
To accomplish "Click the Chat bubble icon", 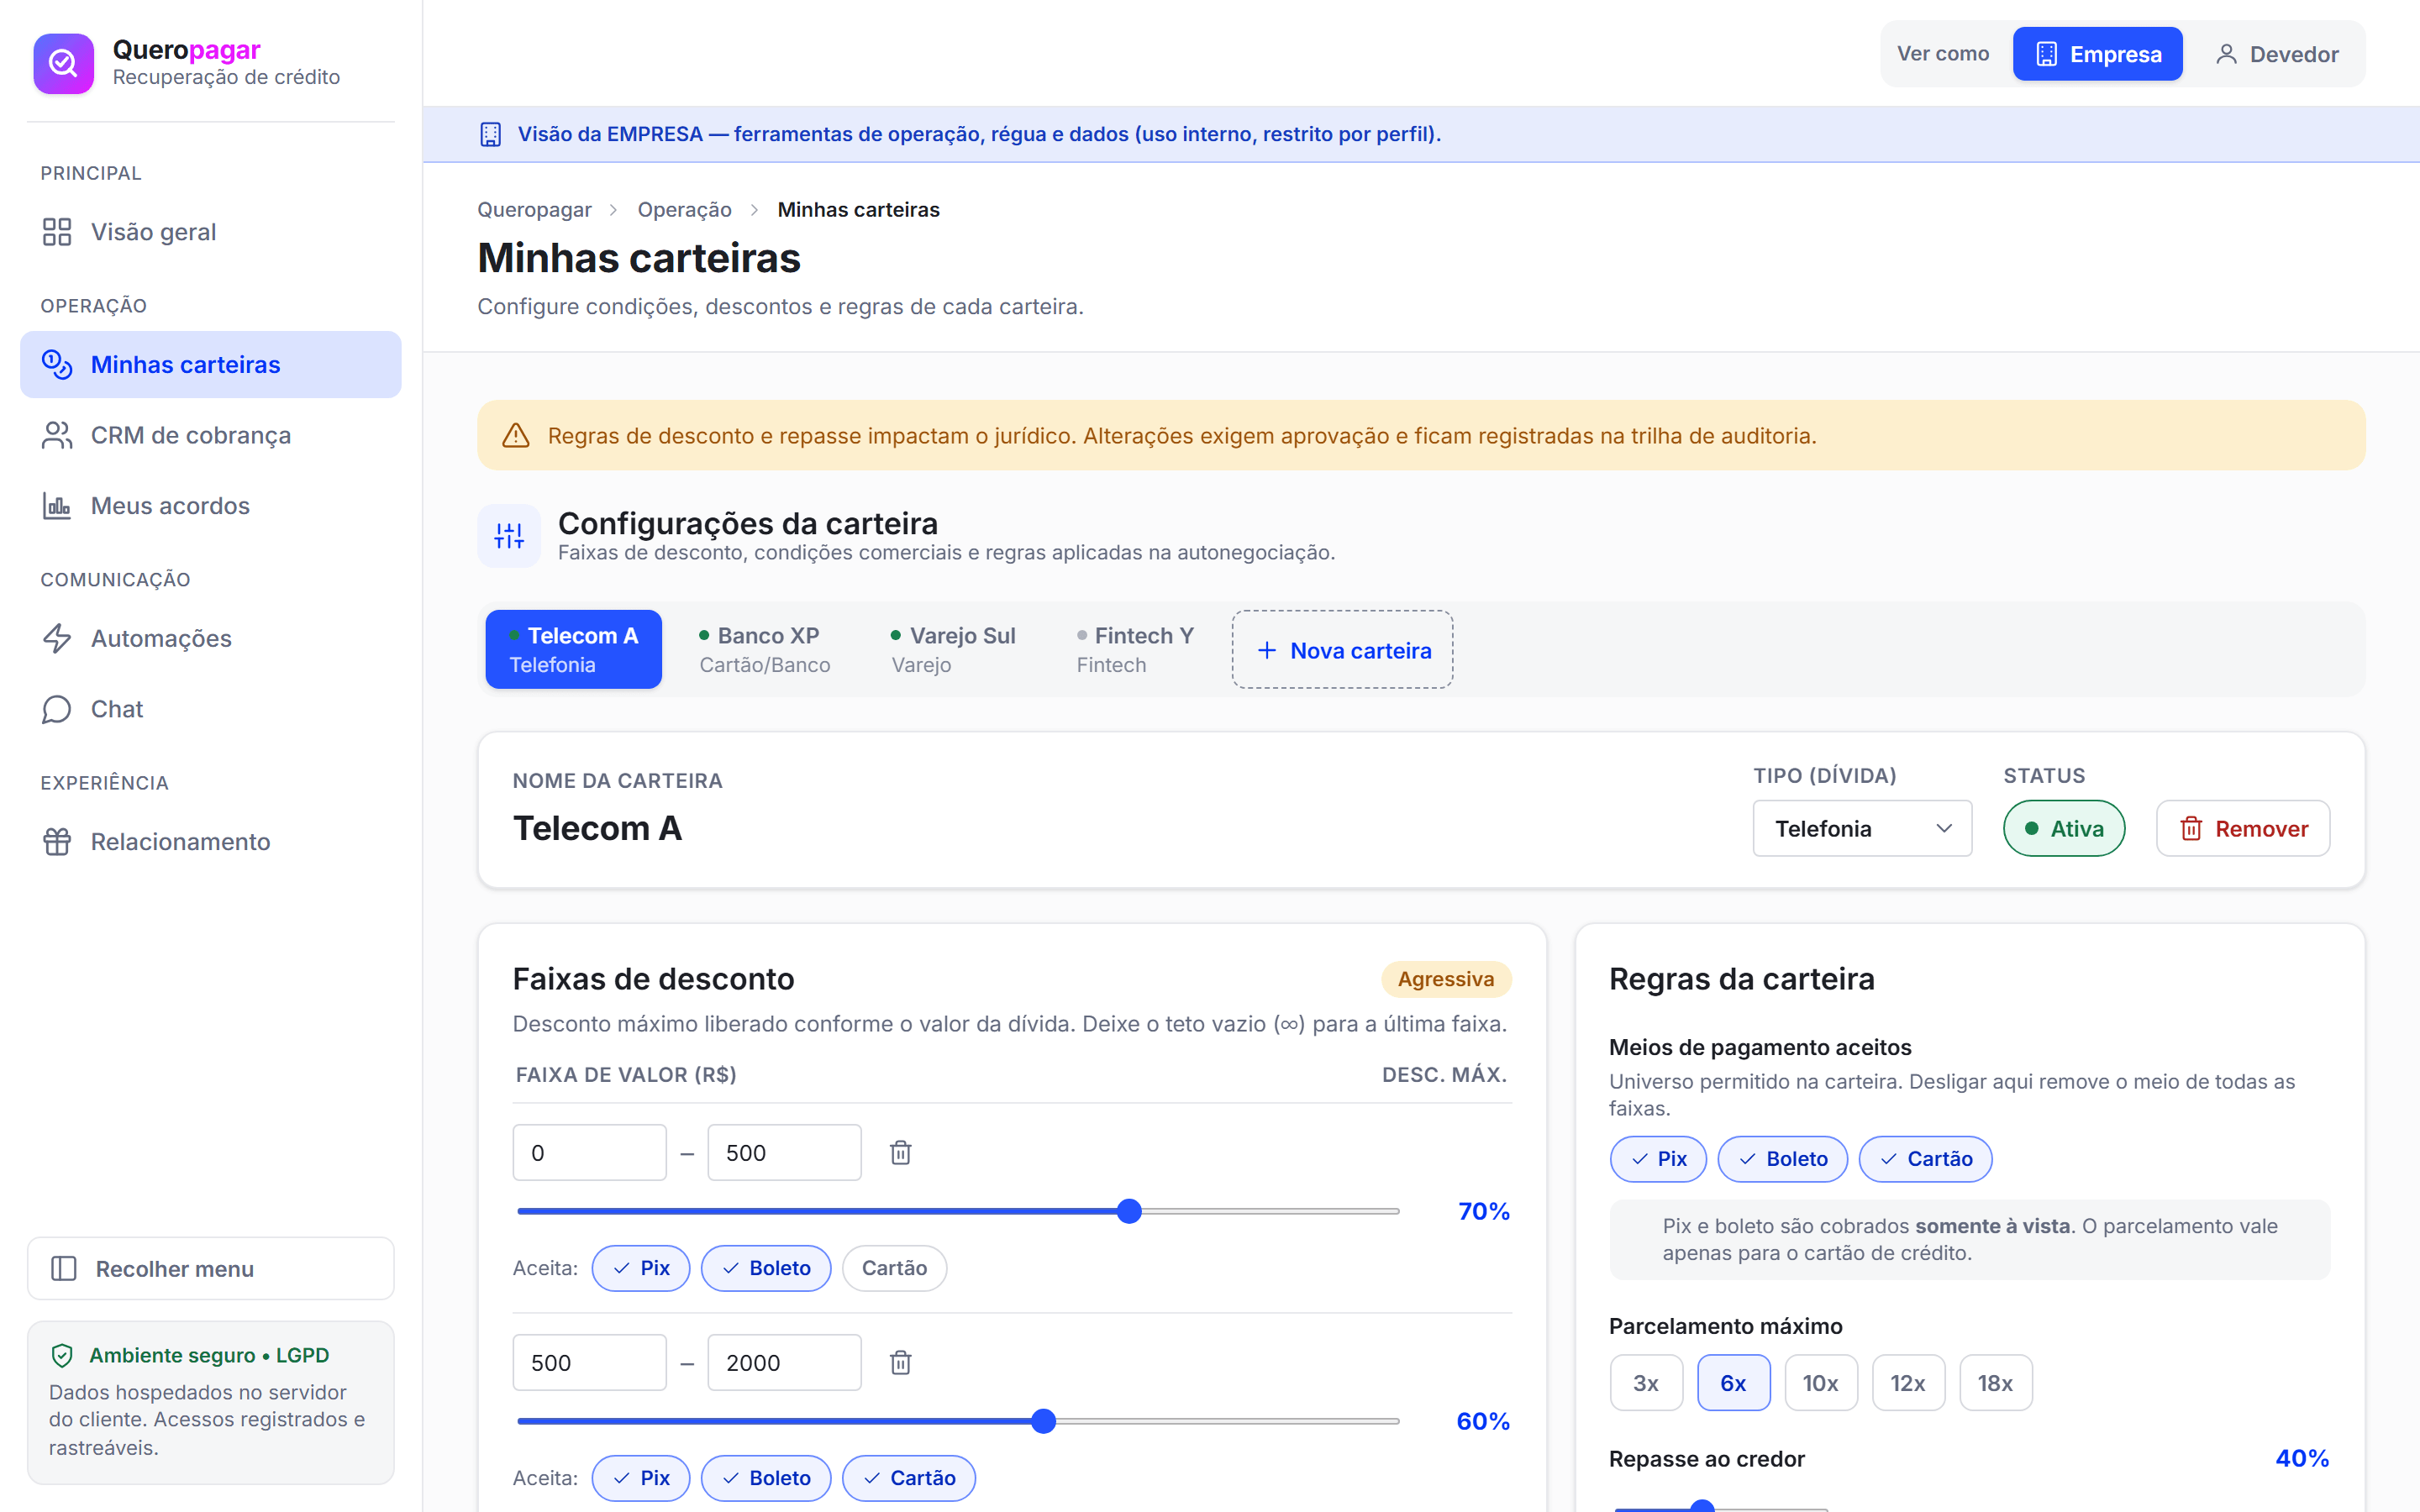I will 57,709.
